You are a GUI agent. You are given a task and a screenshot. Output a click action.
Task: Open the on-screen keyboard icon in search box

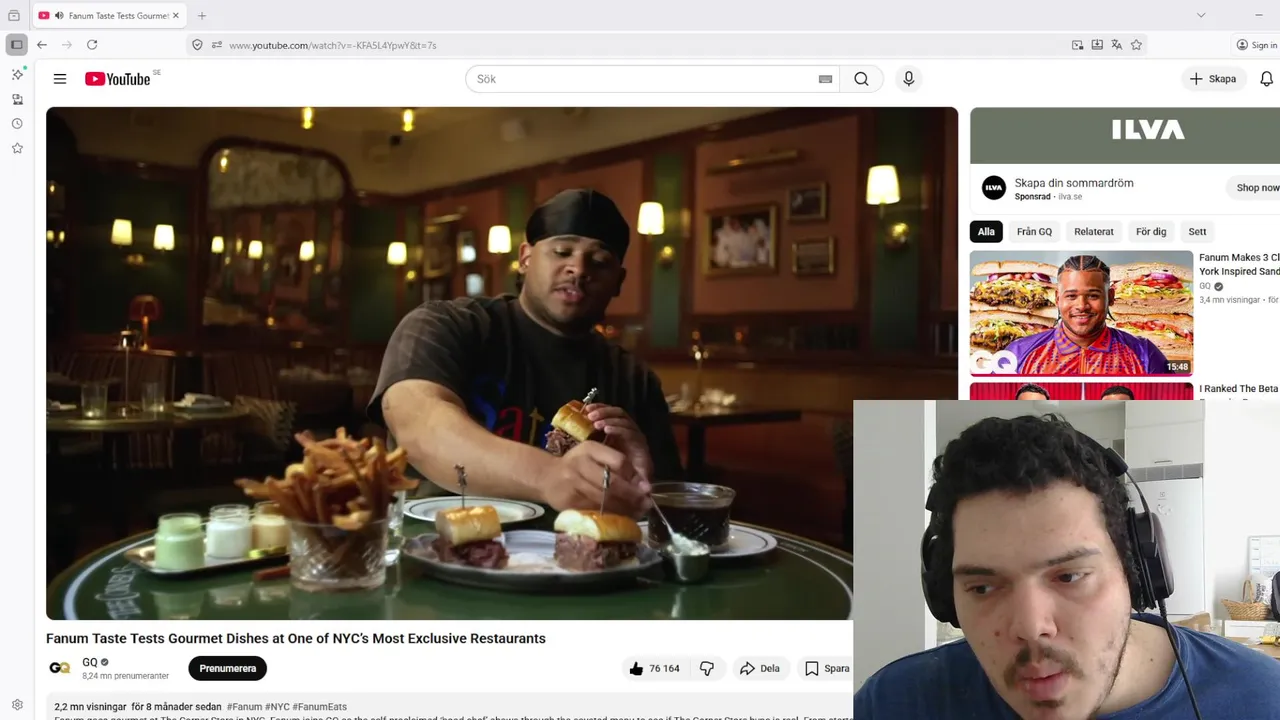pos(825,79)
